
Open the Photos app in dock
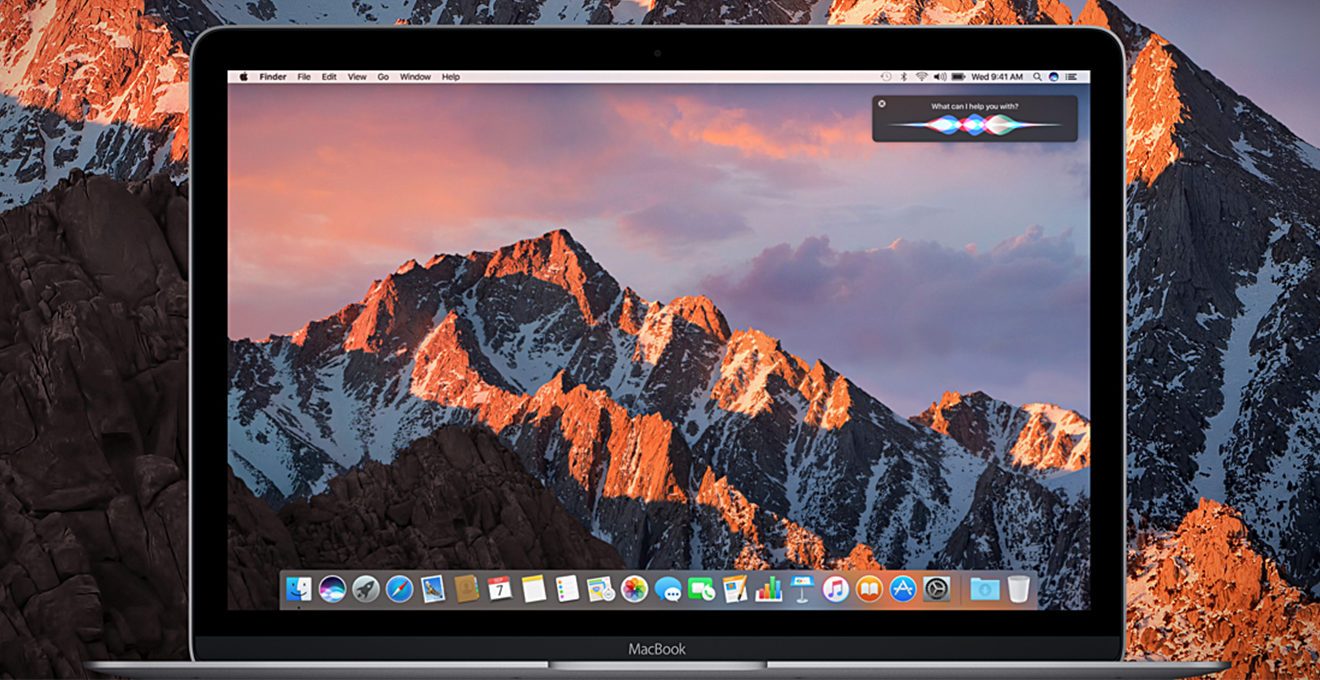pyautogui.click(x=634, y=589)
